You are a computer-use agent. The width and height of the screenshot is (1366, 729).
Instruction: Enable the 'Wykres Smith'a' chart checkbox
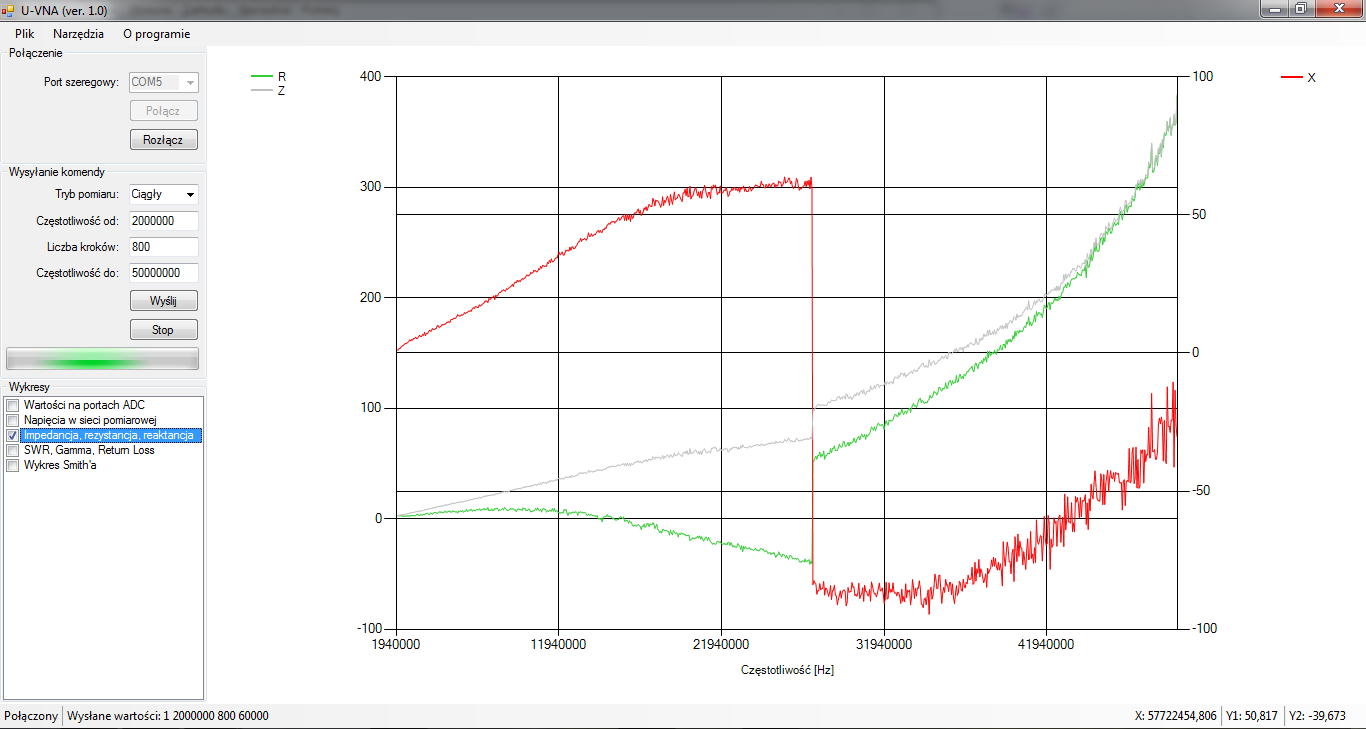(x=12, y=465)
